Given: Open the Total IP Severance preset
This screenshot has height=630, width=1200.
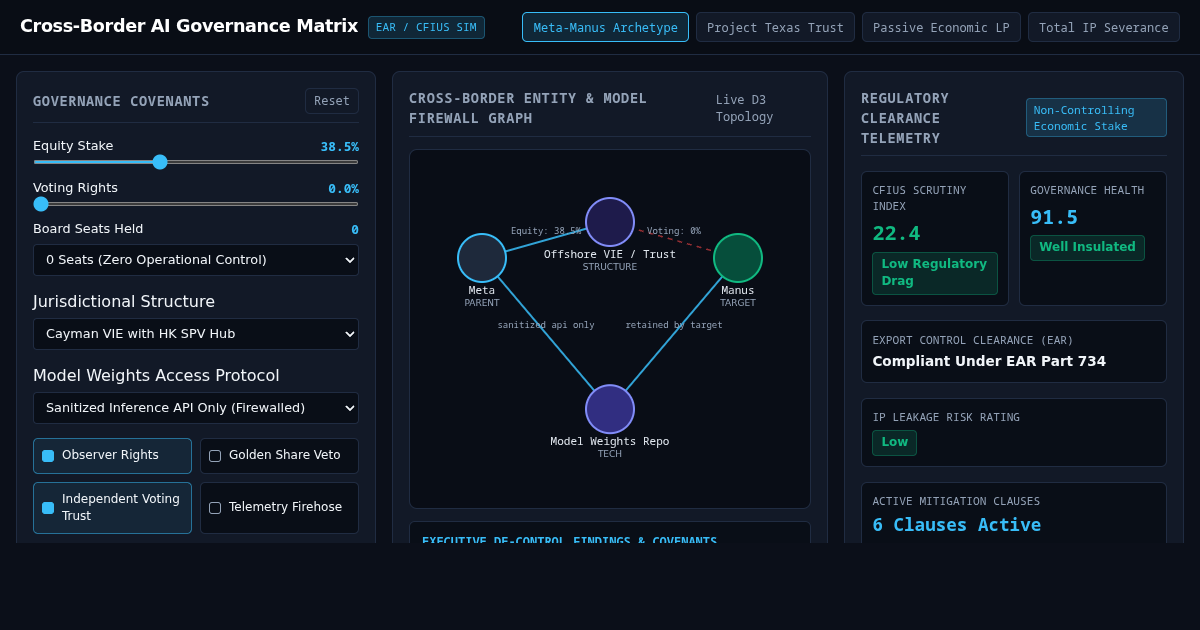Looking at the screenshot, I should [1103, 27].
